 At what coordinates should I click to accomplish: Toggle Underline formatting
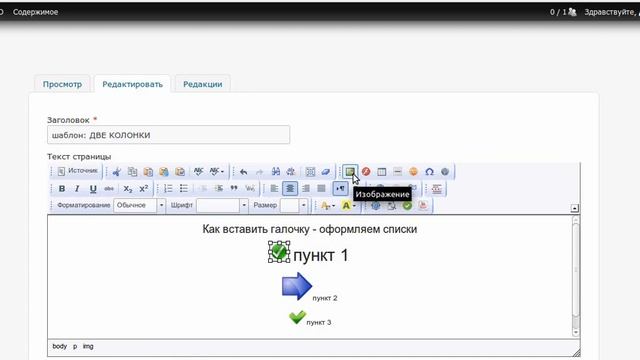click(93, 189)
